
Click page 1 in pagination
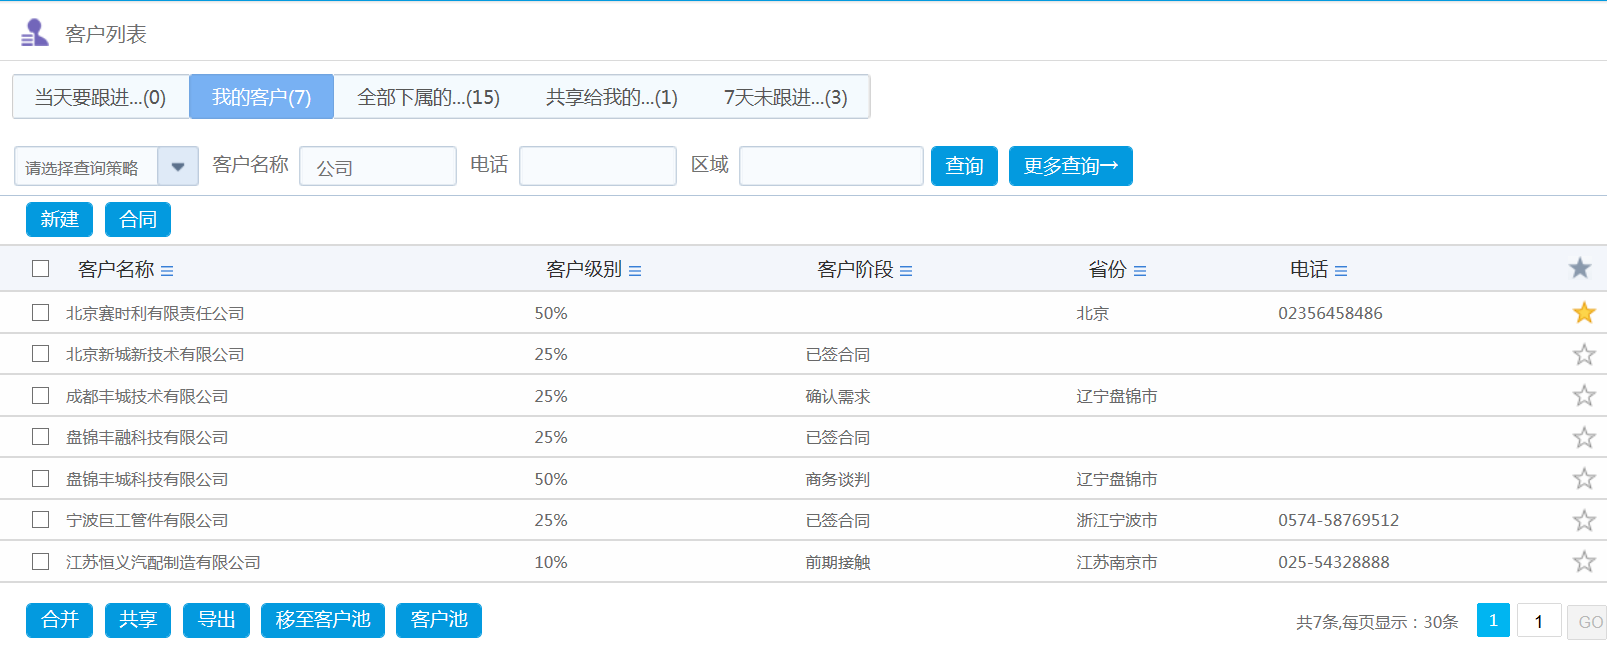click(x=1493, y=621)
